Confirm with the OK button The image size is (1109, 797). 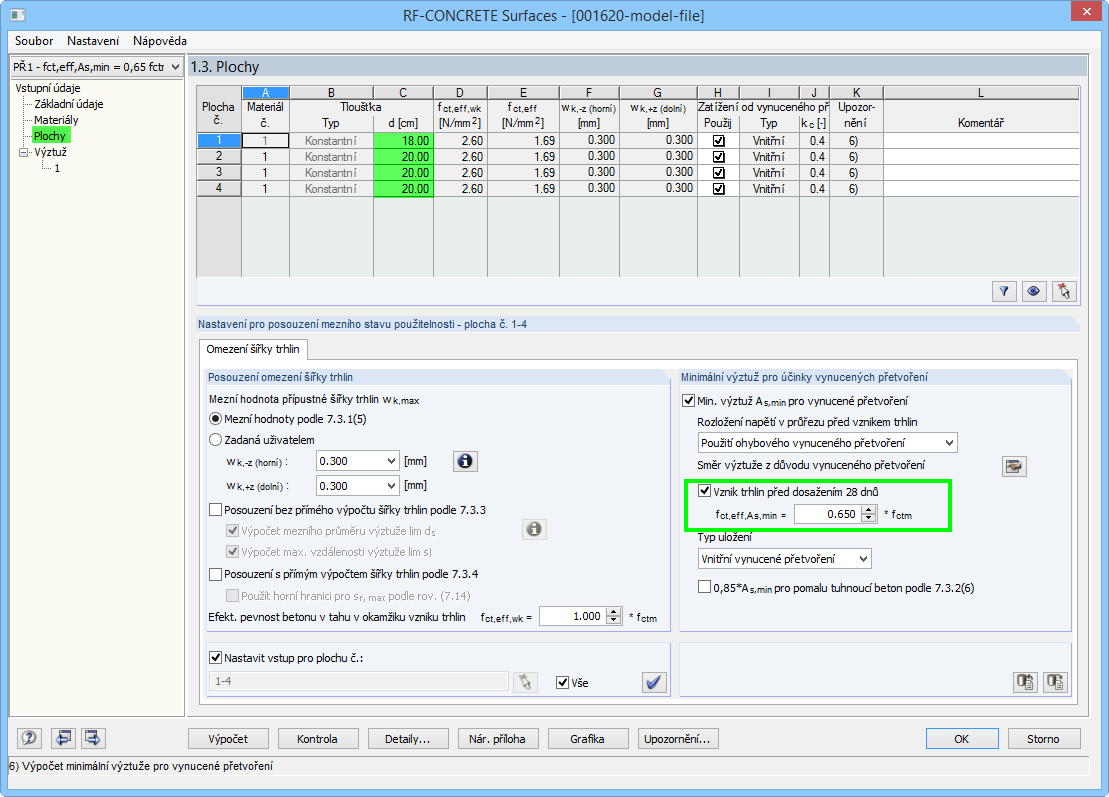[962, 739]
